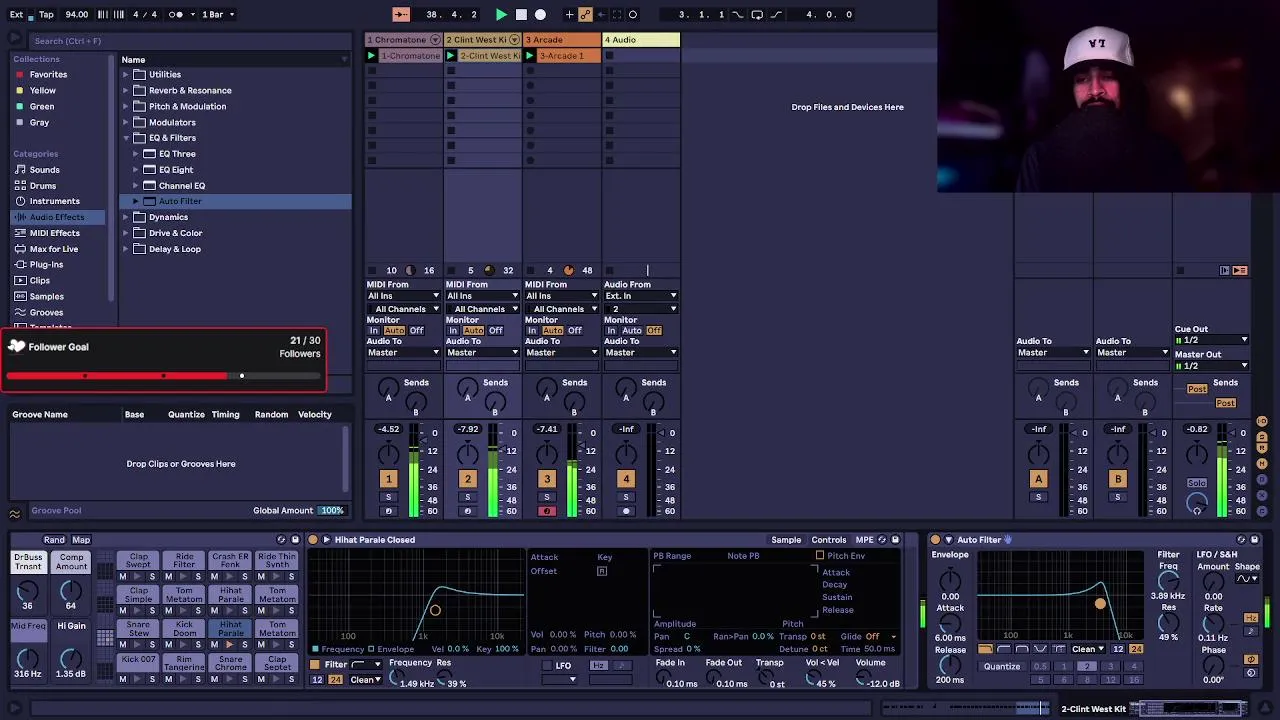The image size is (1280, 720).
Task: Toggle the Ext sync button
Action: pyautogui.click(x=16, y=14)
